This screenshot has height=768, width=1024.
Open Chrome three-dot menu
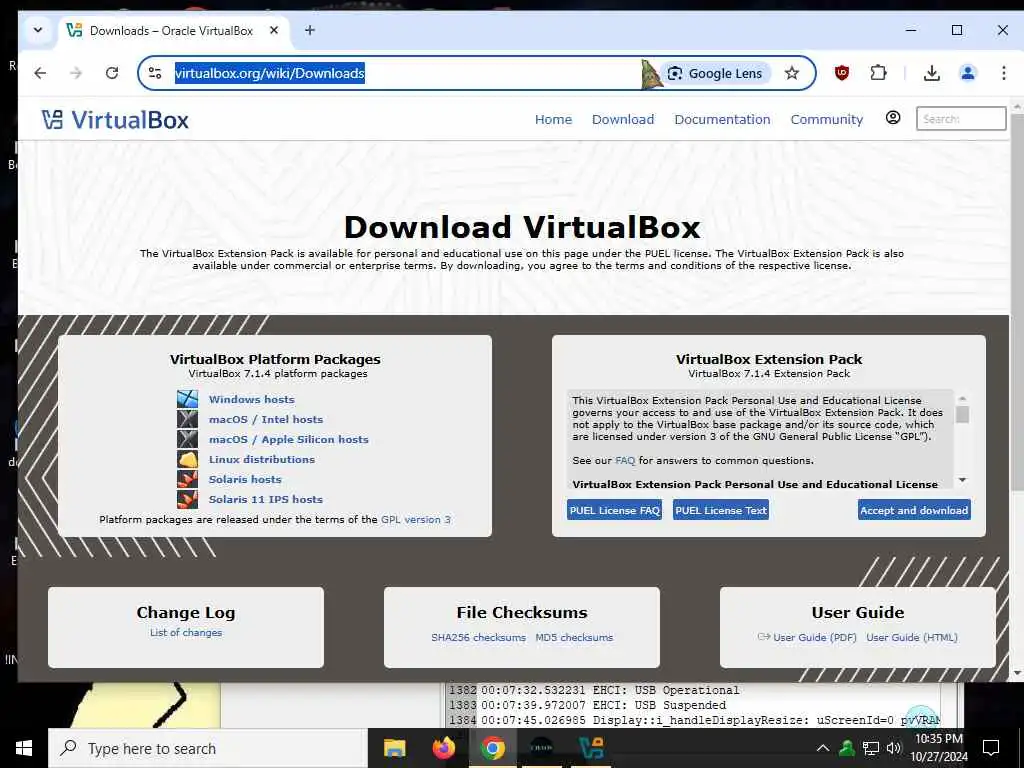[x=1004, y=73]
